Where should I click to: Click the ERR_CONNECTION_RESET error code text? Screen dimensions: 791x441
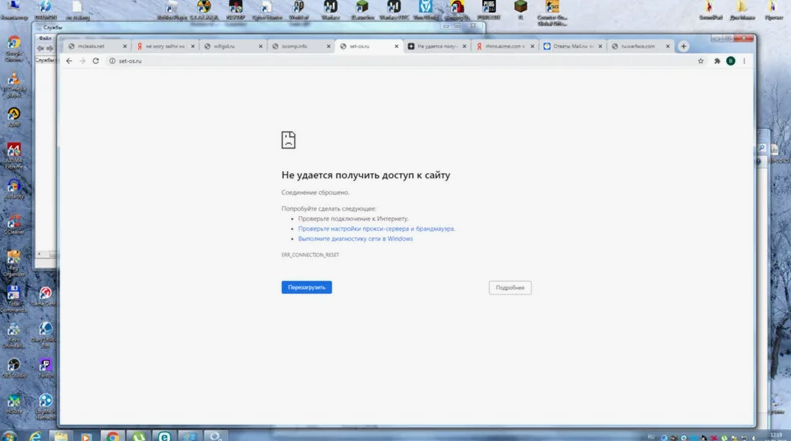pos(310,255)
